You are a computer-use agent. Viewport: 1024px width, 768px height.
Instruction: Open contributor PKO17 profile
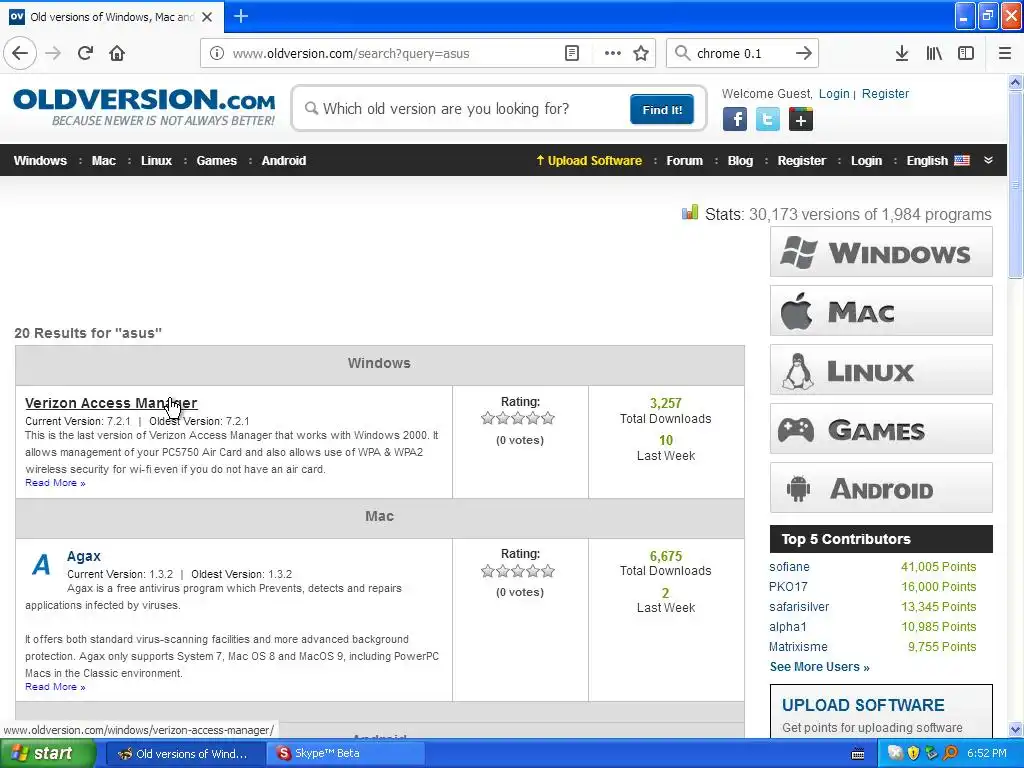[x=788, y=586]
